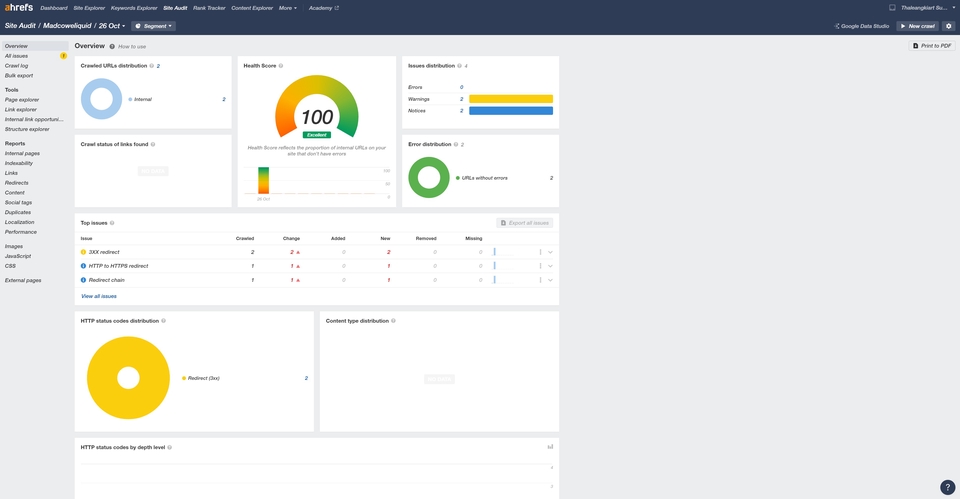Click Print to PDF button
This screenshot has width=960, height=499.
pyautogui.click(x=932, y=46)
